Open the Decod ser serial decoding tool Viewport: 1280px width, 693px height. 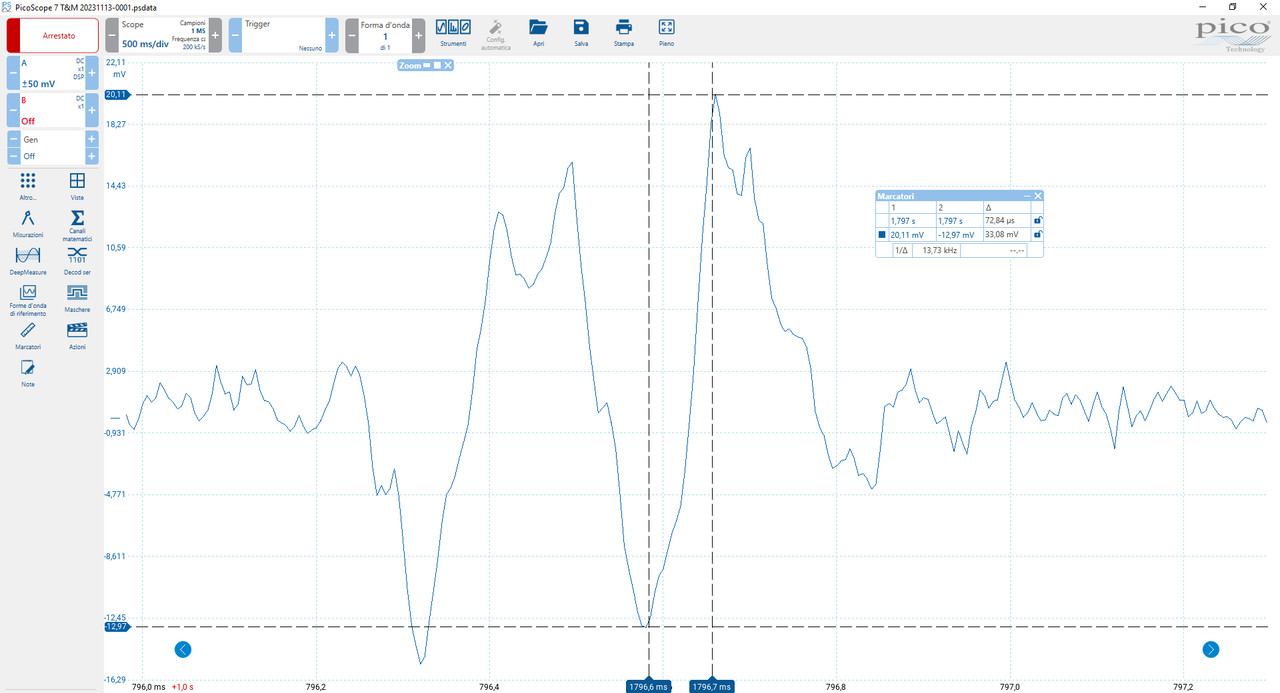tap(77, 261)
